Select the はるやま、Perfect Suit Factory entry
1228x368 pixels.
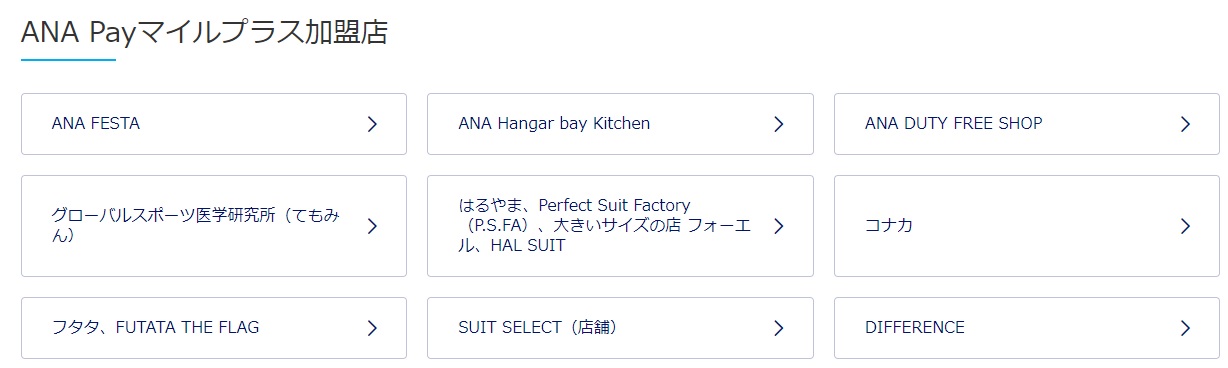click(620, 226)
